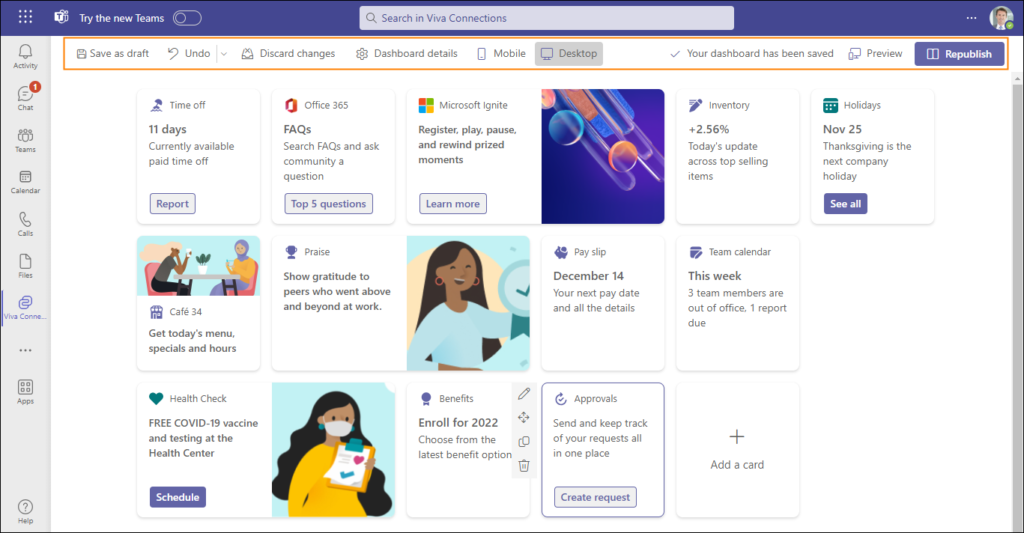
Task: Click Dashboard details in the toolbar
Action: coord(406,54)
